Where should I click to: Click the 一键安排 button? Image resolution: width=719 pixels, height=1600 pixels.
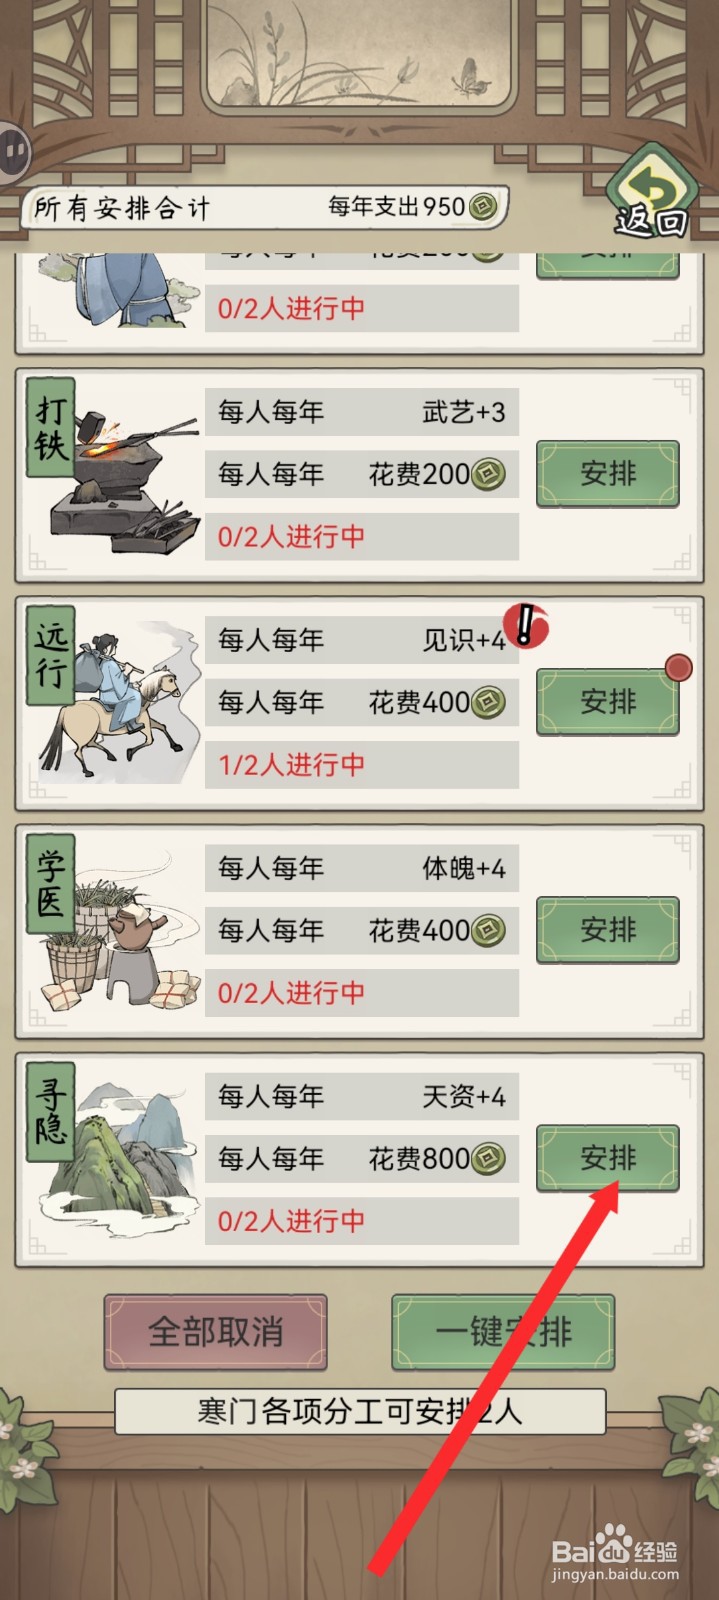503,1332
